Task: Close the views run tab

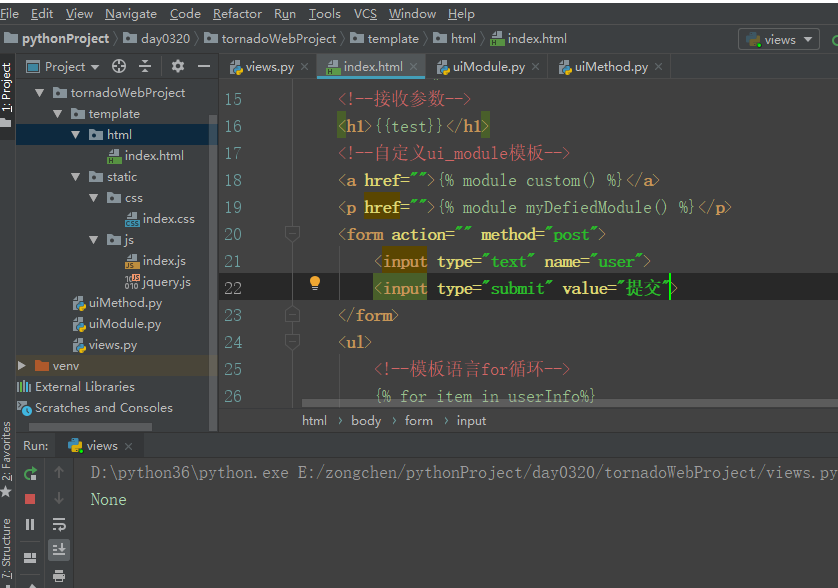Action: tap(128, 446)
